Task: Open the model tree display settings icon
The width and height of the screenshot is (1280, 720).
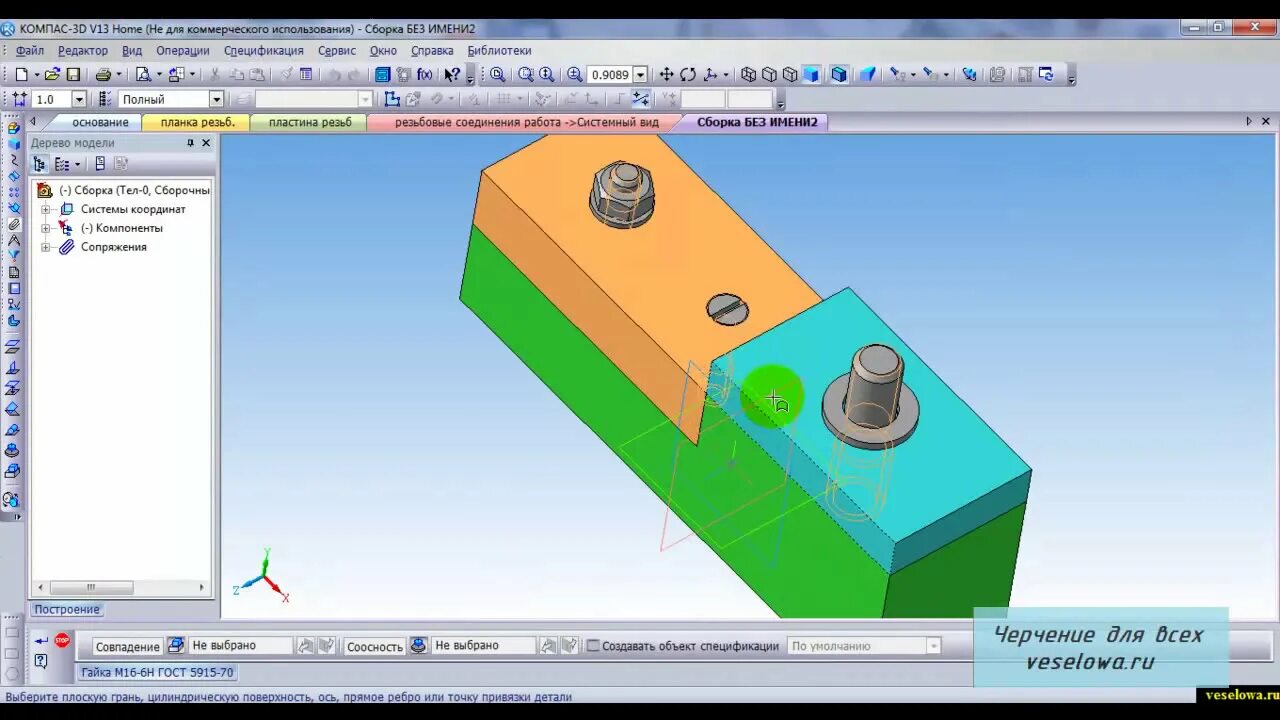Action: click(62, 164)
